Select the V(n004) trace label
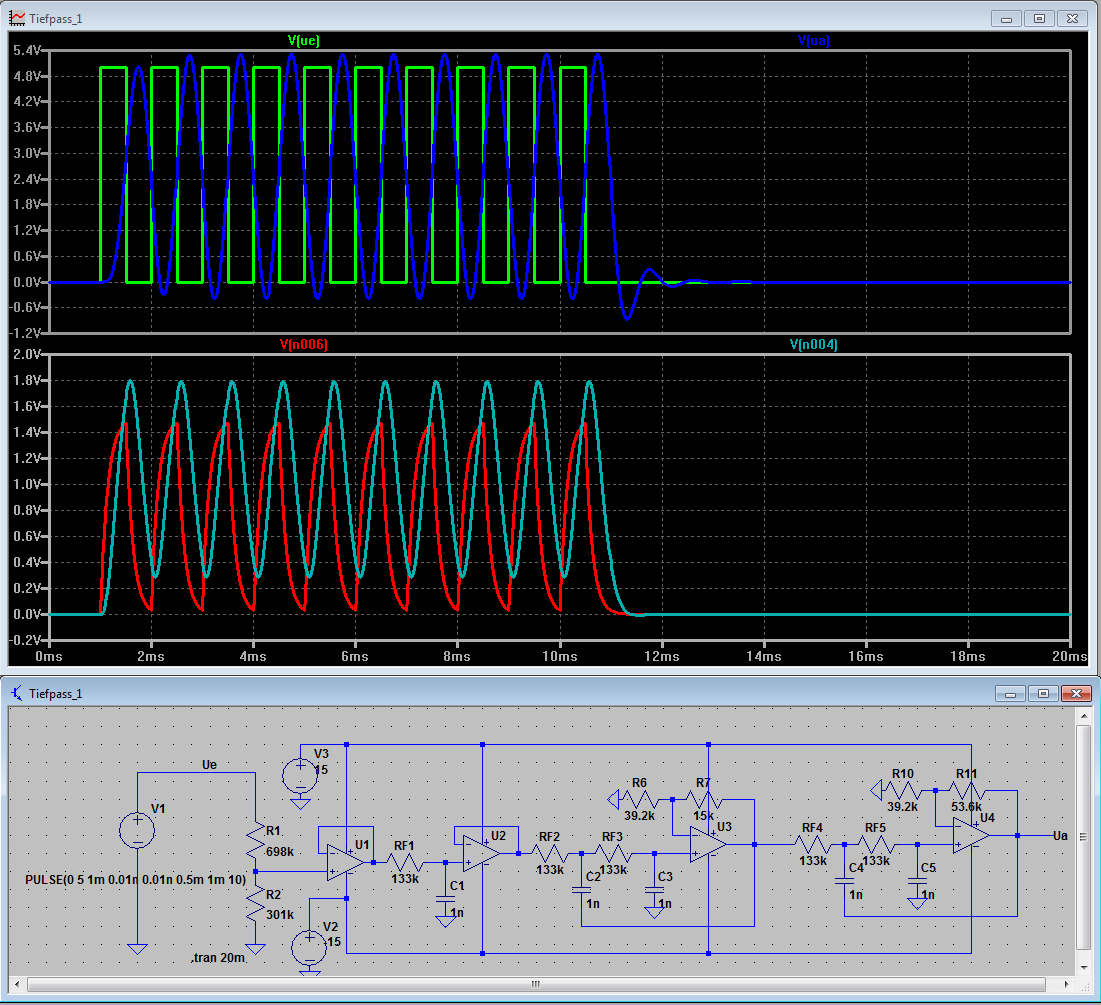This screenshot has width=1101, height=1005. pyautogui.click(x=814, y=344)
